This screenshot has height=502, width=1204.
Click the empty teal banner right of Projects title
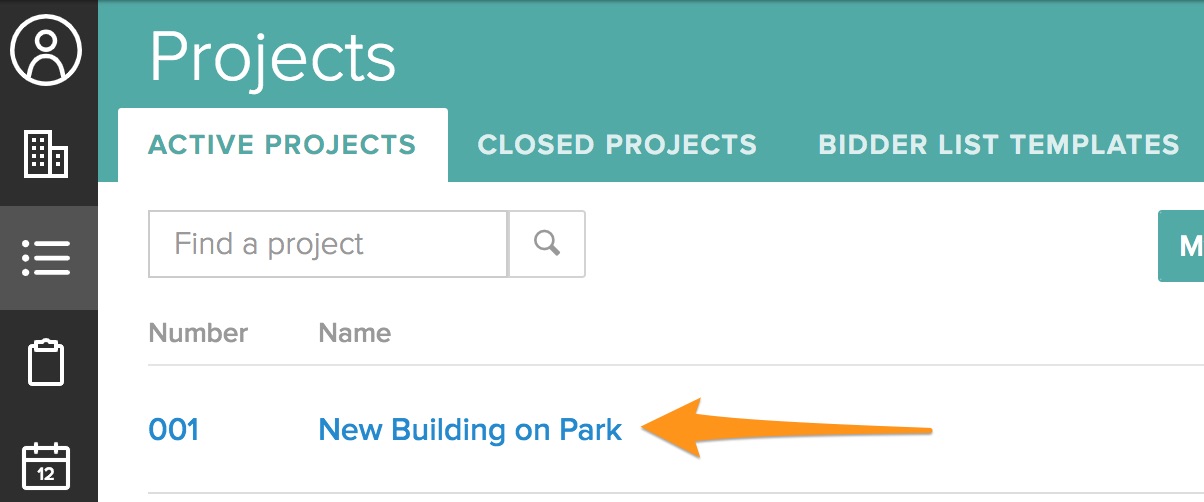tap(800, 57)
